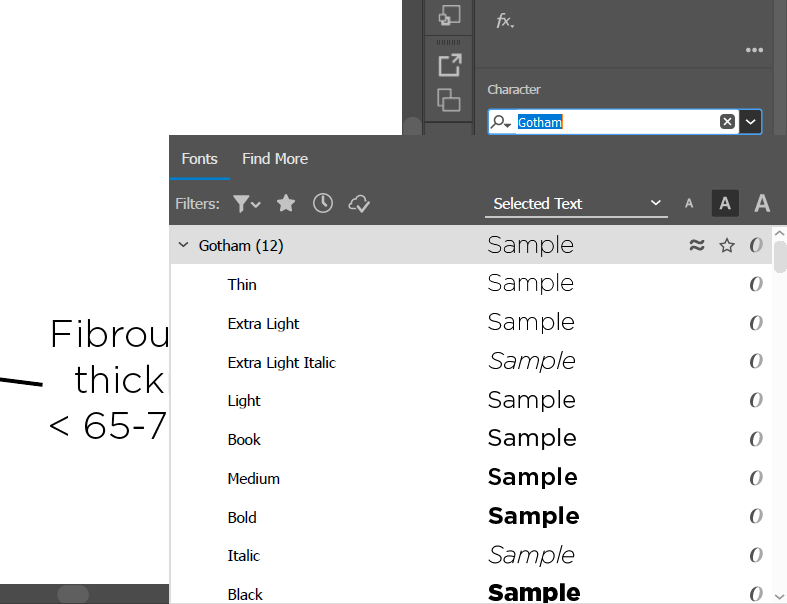This screenshot has height=604, width=787.
Task: Select medium sample text size A
Action: coord(725,203)
